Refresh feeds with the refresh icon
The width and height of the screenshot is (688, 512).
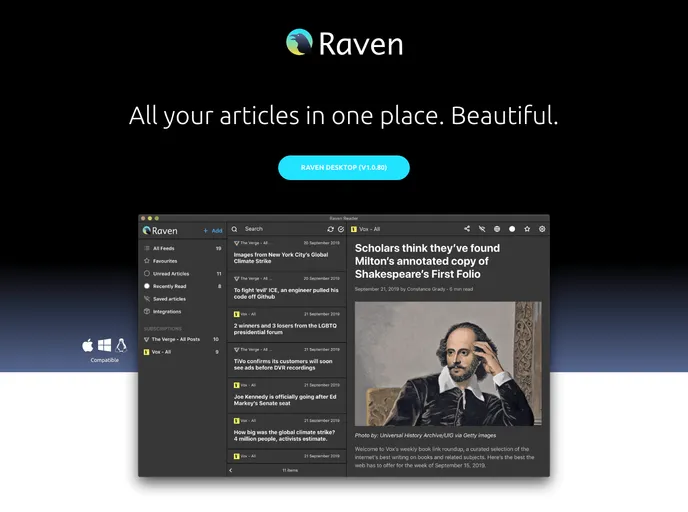[330, 229]
